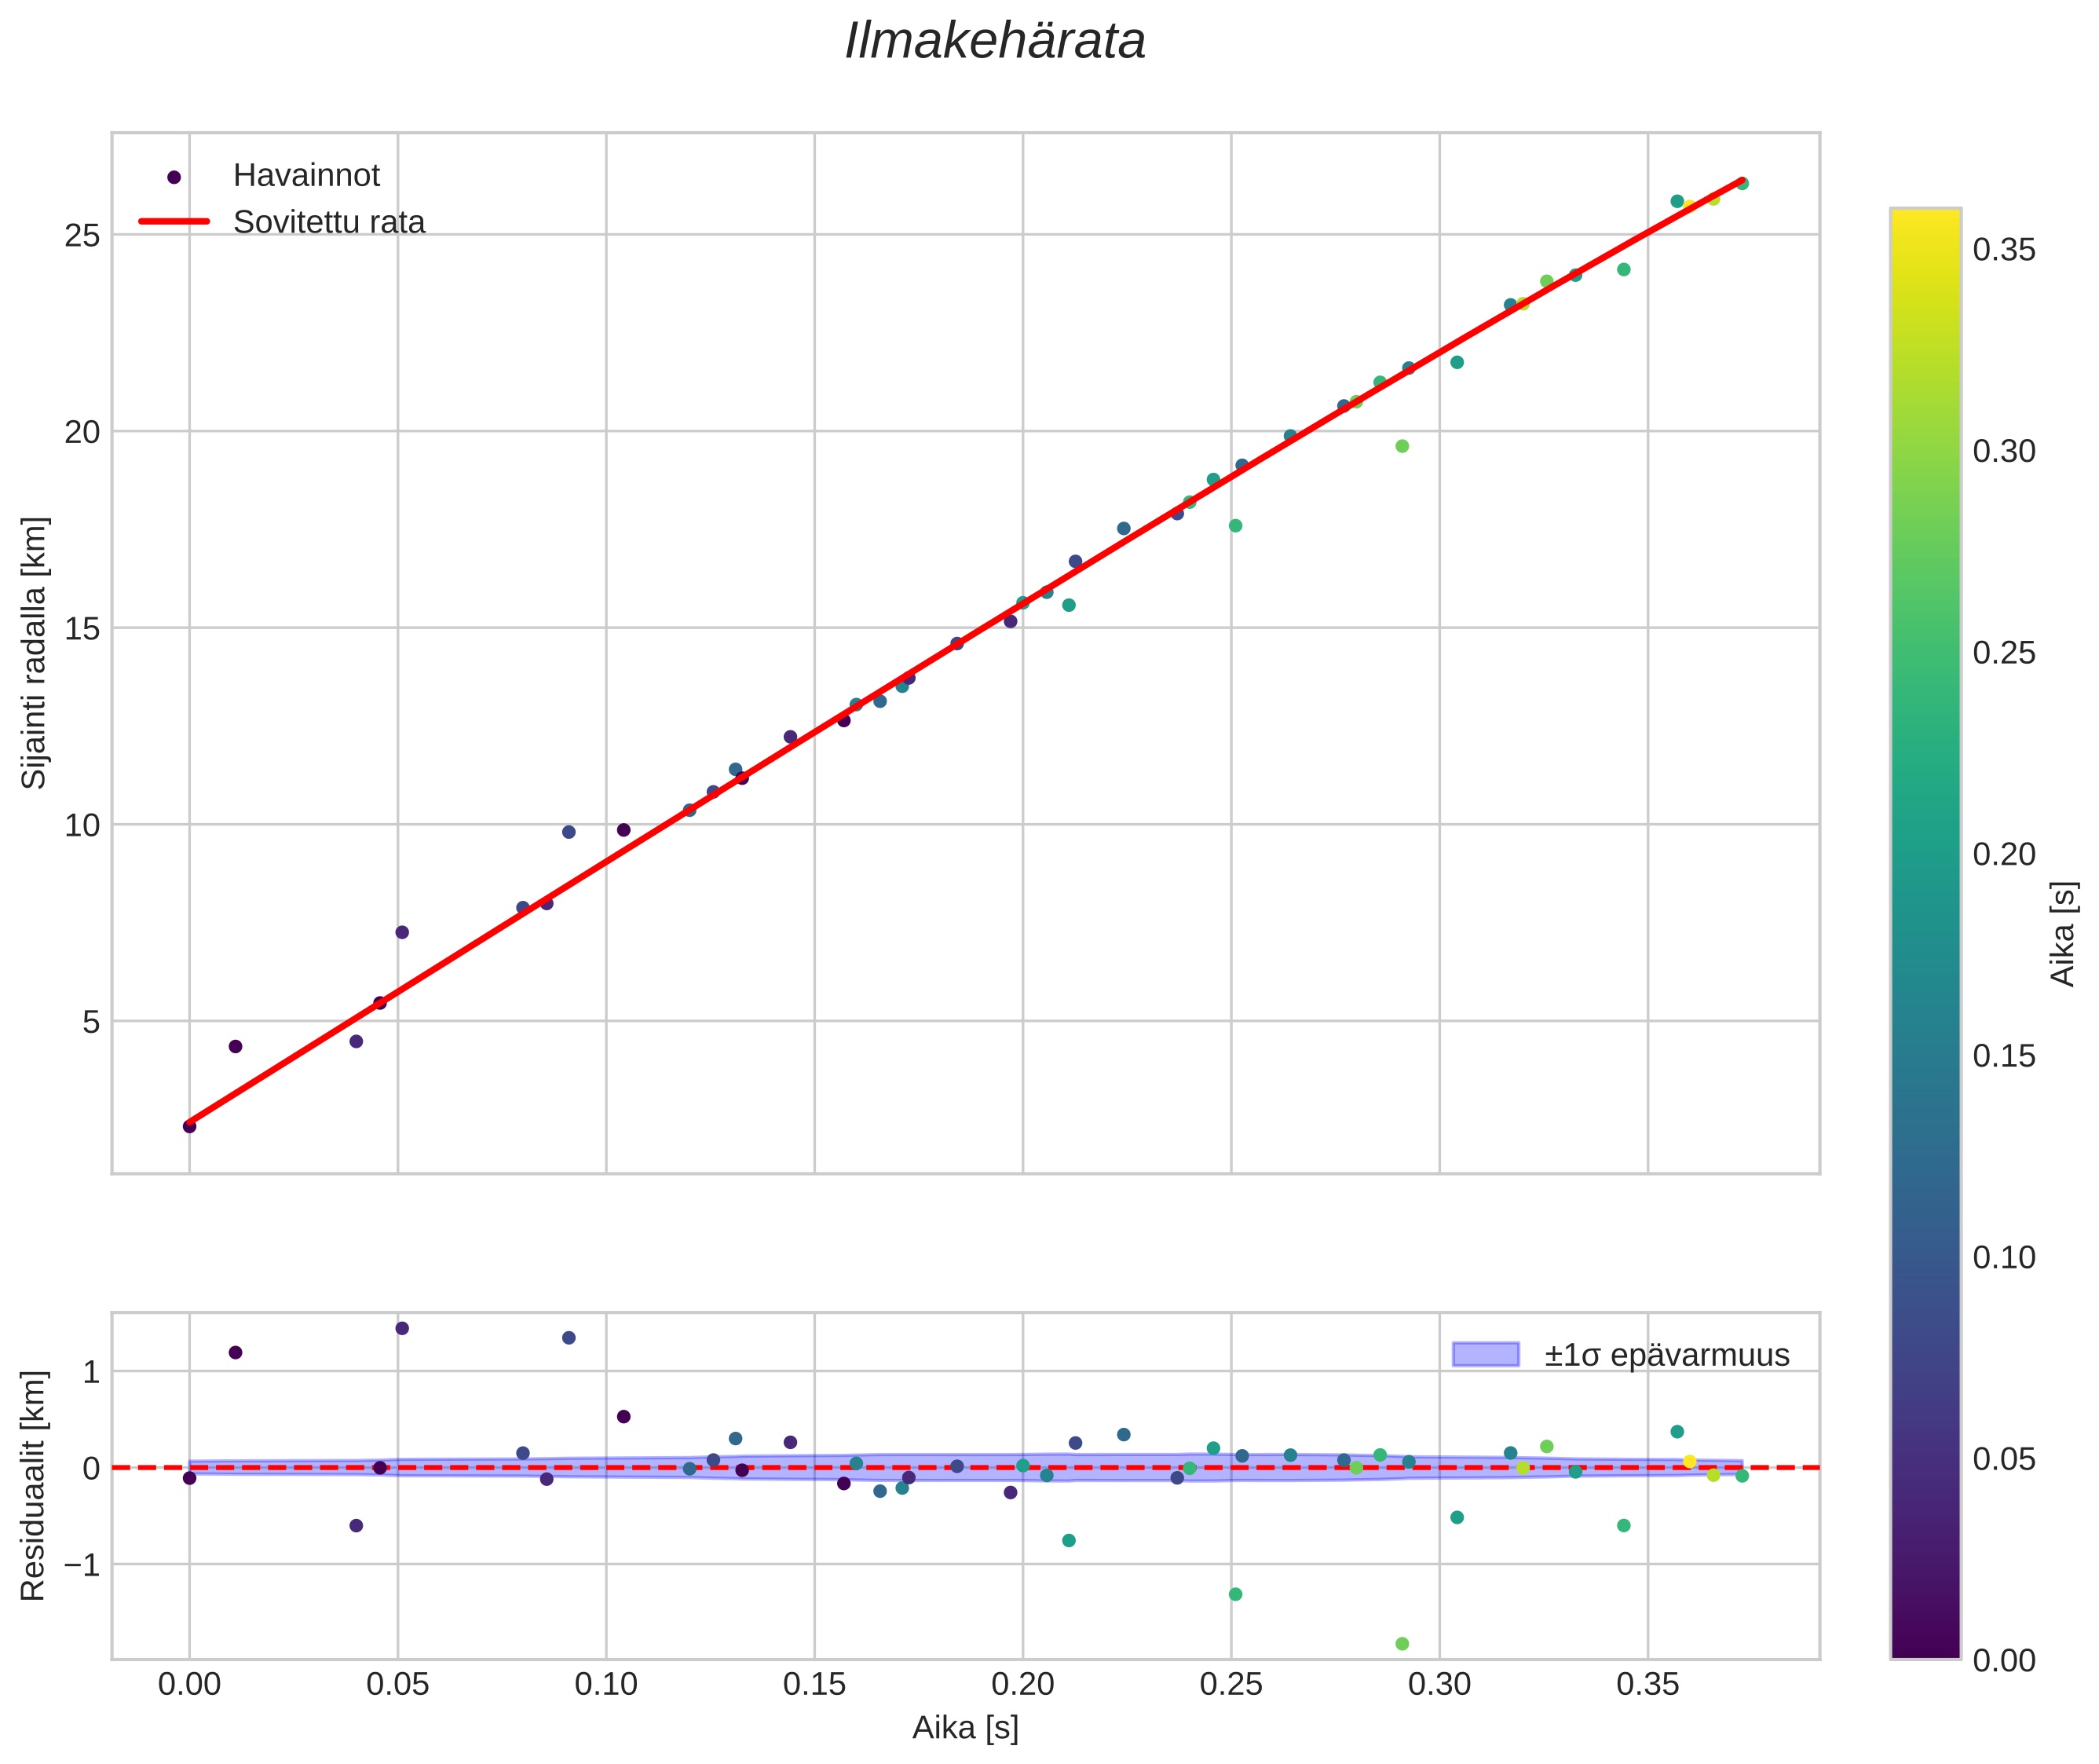Click the 'Residuaalit [km]' axis label
Viewport: 2099px width, 1764px height.
(x=34, y=1485)
